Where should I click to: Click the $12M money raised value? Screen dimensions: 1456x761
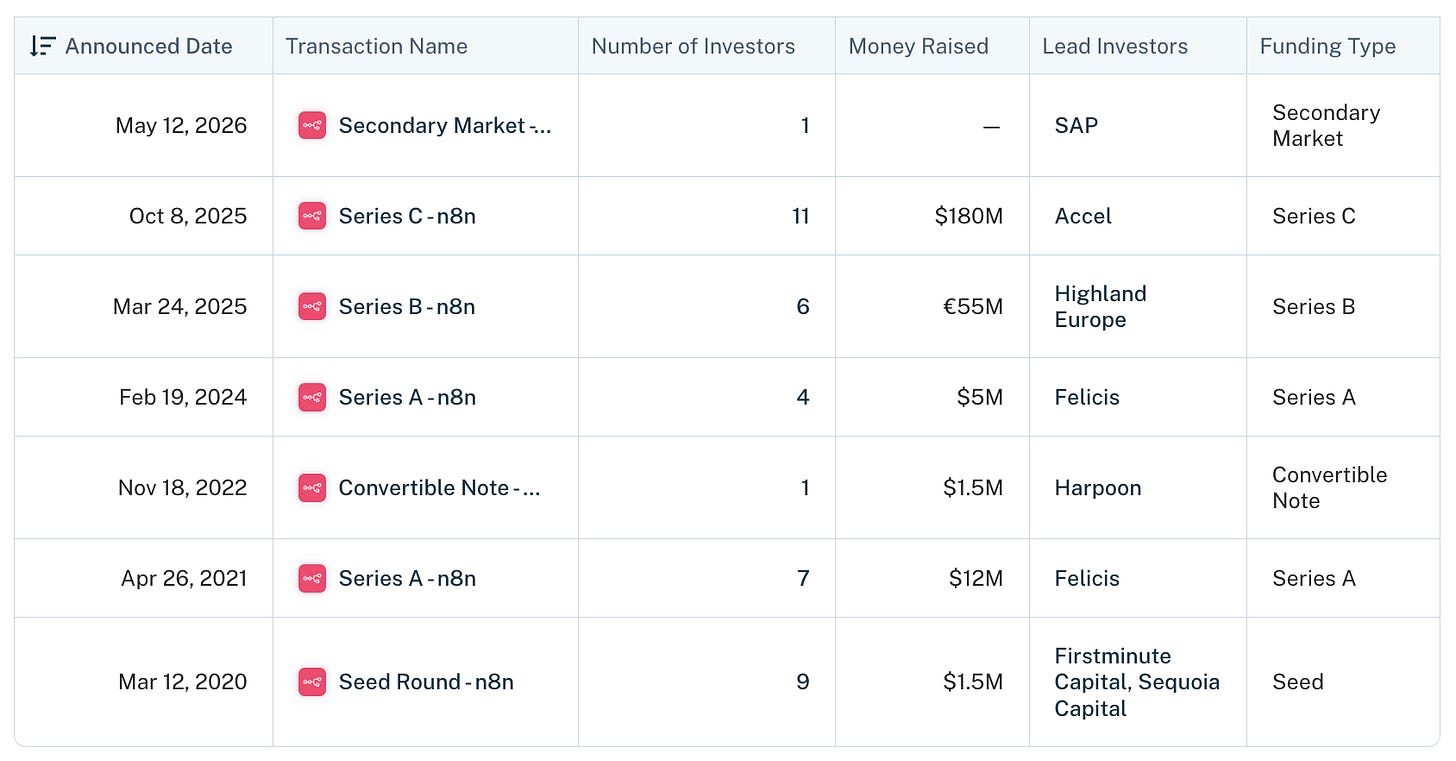976,578
